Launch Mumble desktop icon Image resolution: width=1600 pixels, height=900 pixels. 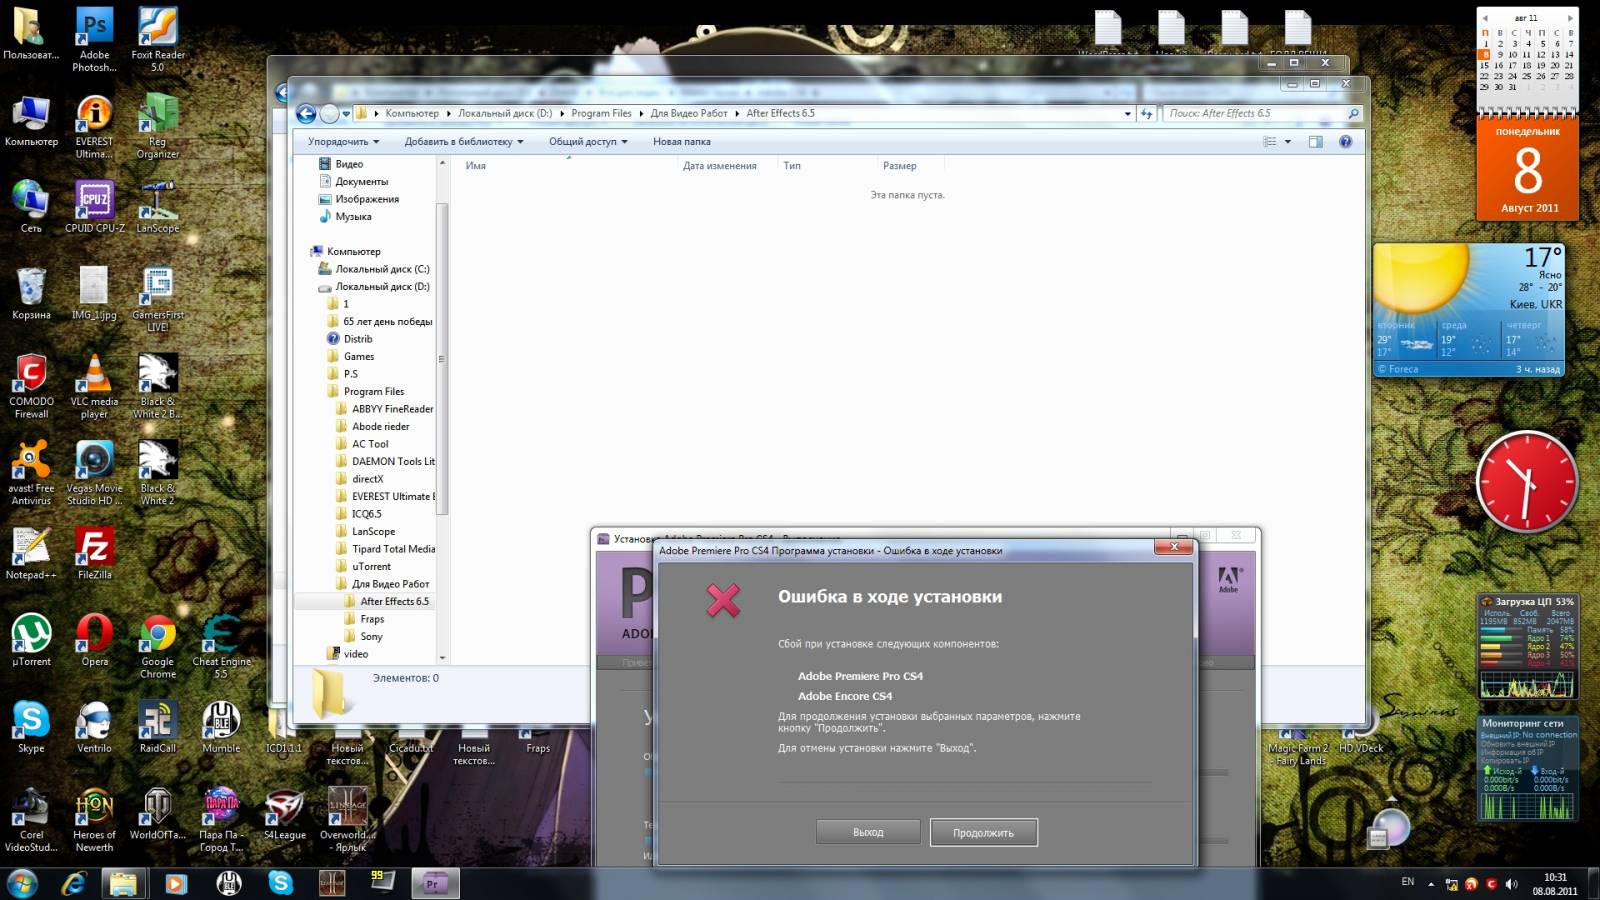pyautogui.click(x=221, y=727)
